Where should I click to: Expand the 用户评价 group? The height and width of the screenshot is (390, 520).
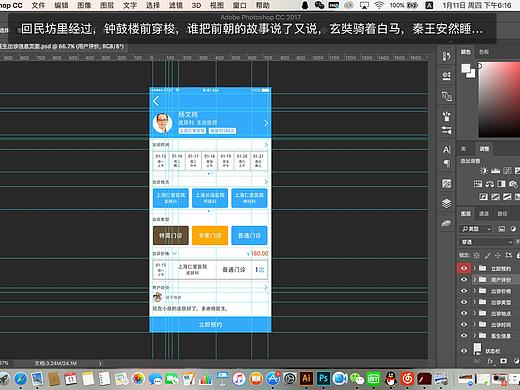[475, 279]
